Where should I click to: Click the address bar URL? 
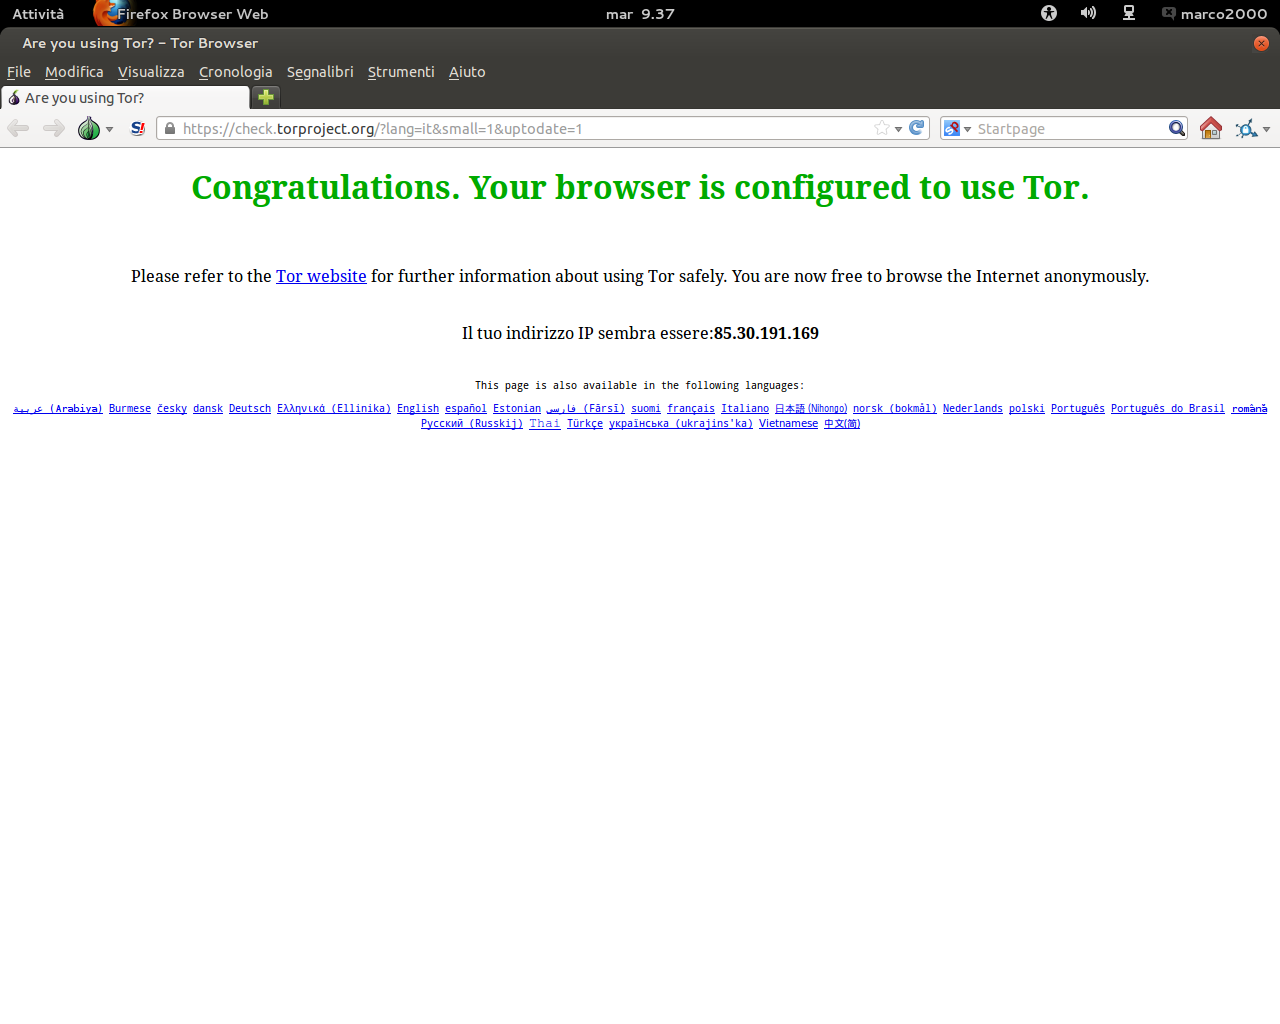pyautogui.click(x=383, y=128)
